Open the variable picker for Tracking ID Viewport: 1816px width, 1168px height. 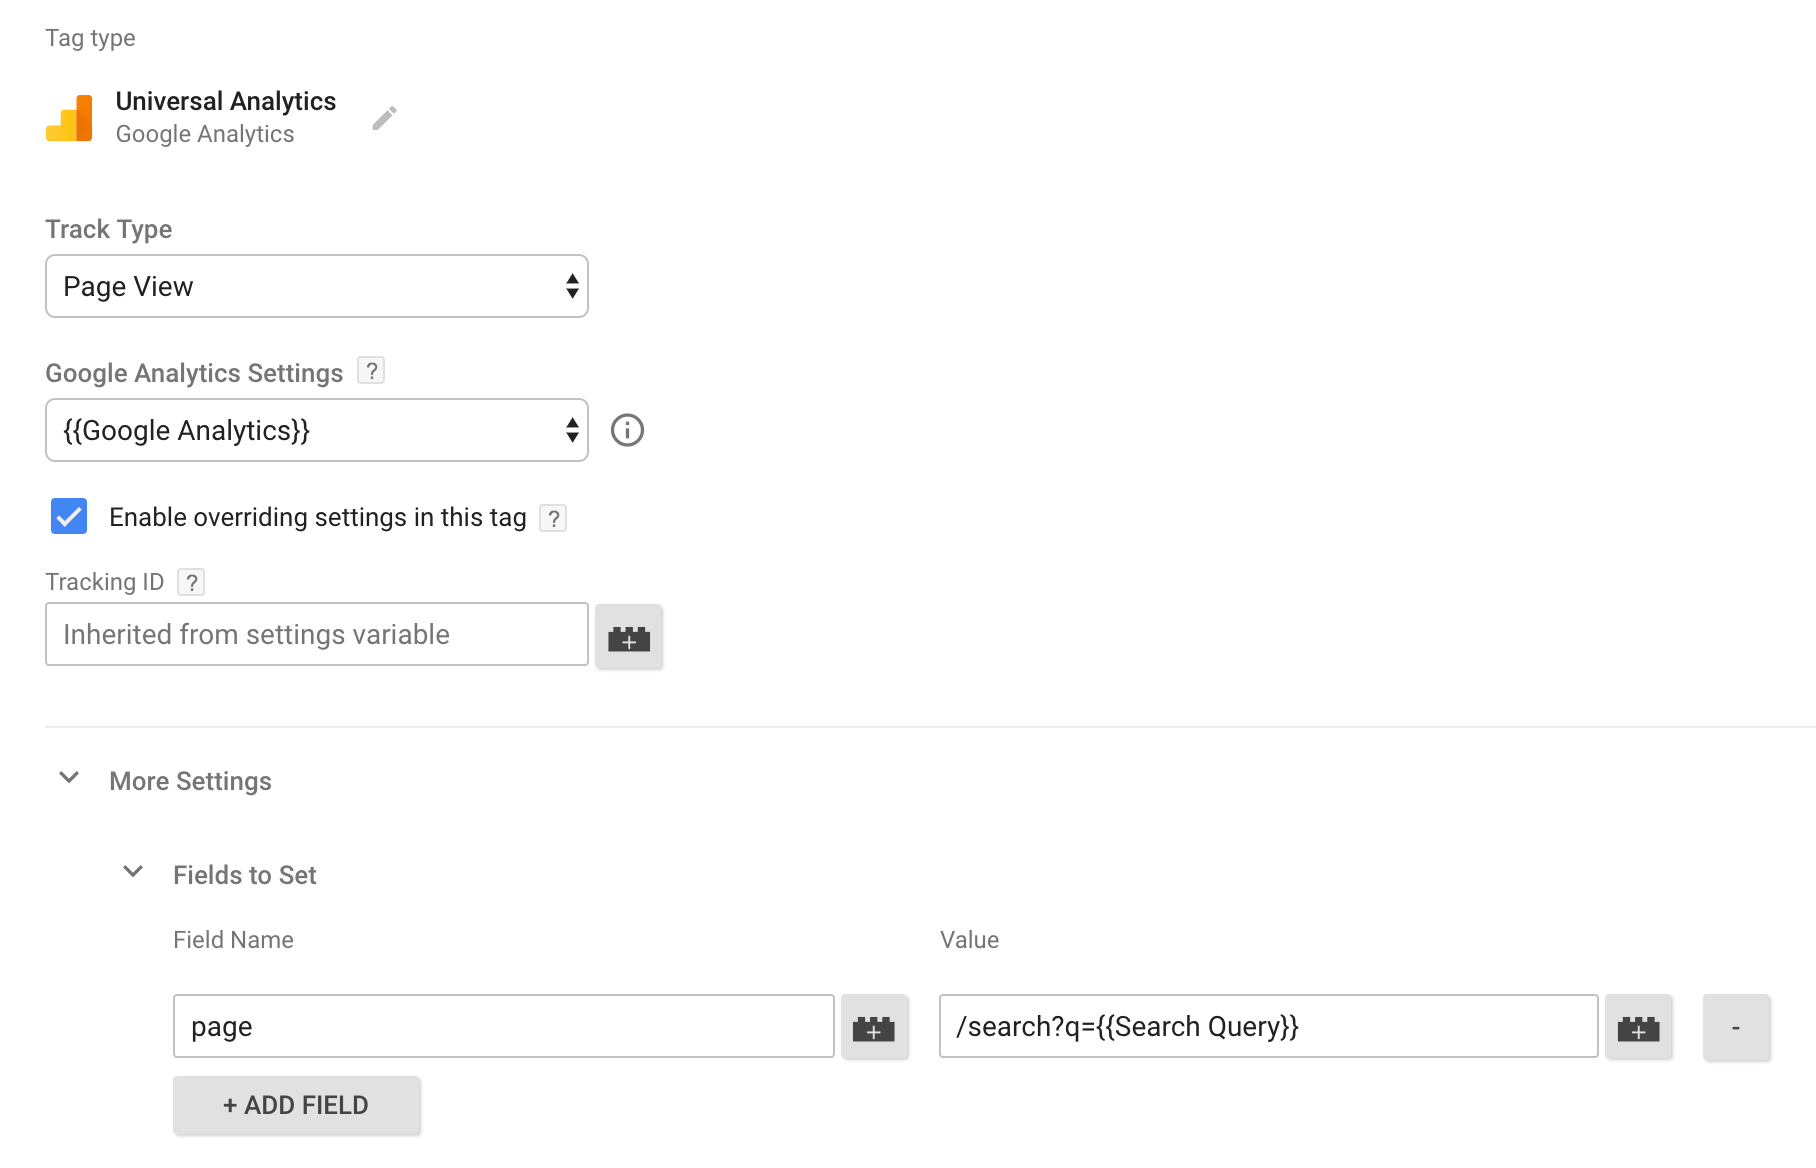(x=628, y=636)
